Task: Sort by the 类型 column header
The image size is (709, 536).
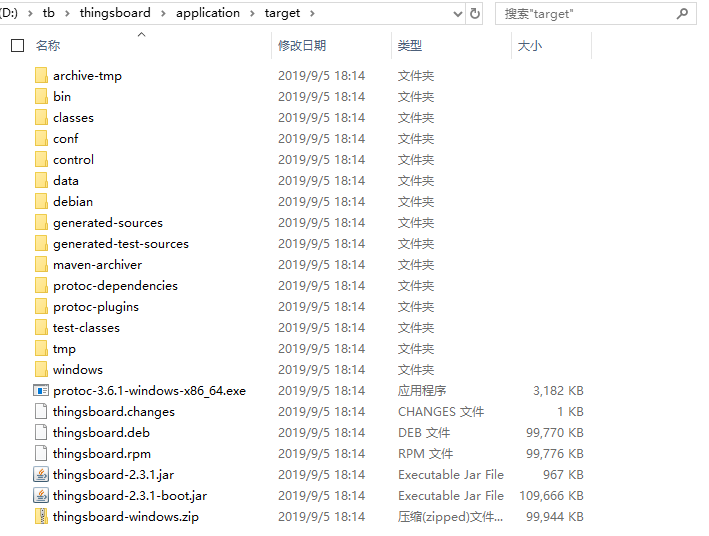Action: click(x=410, y=46)
